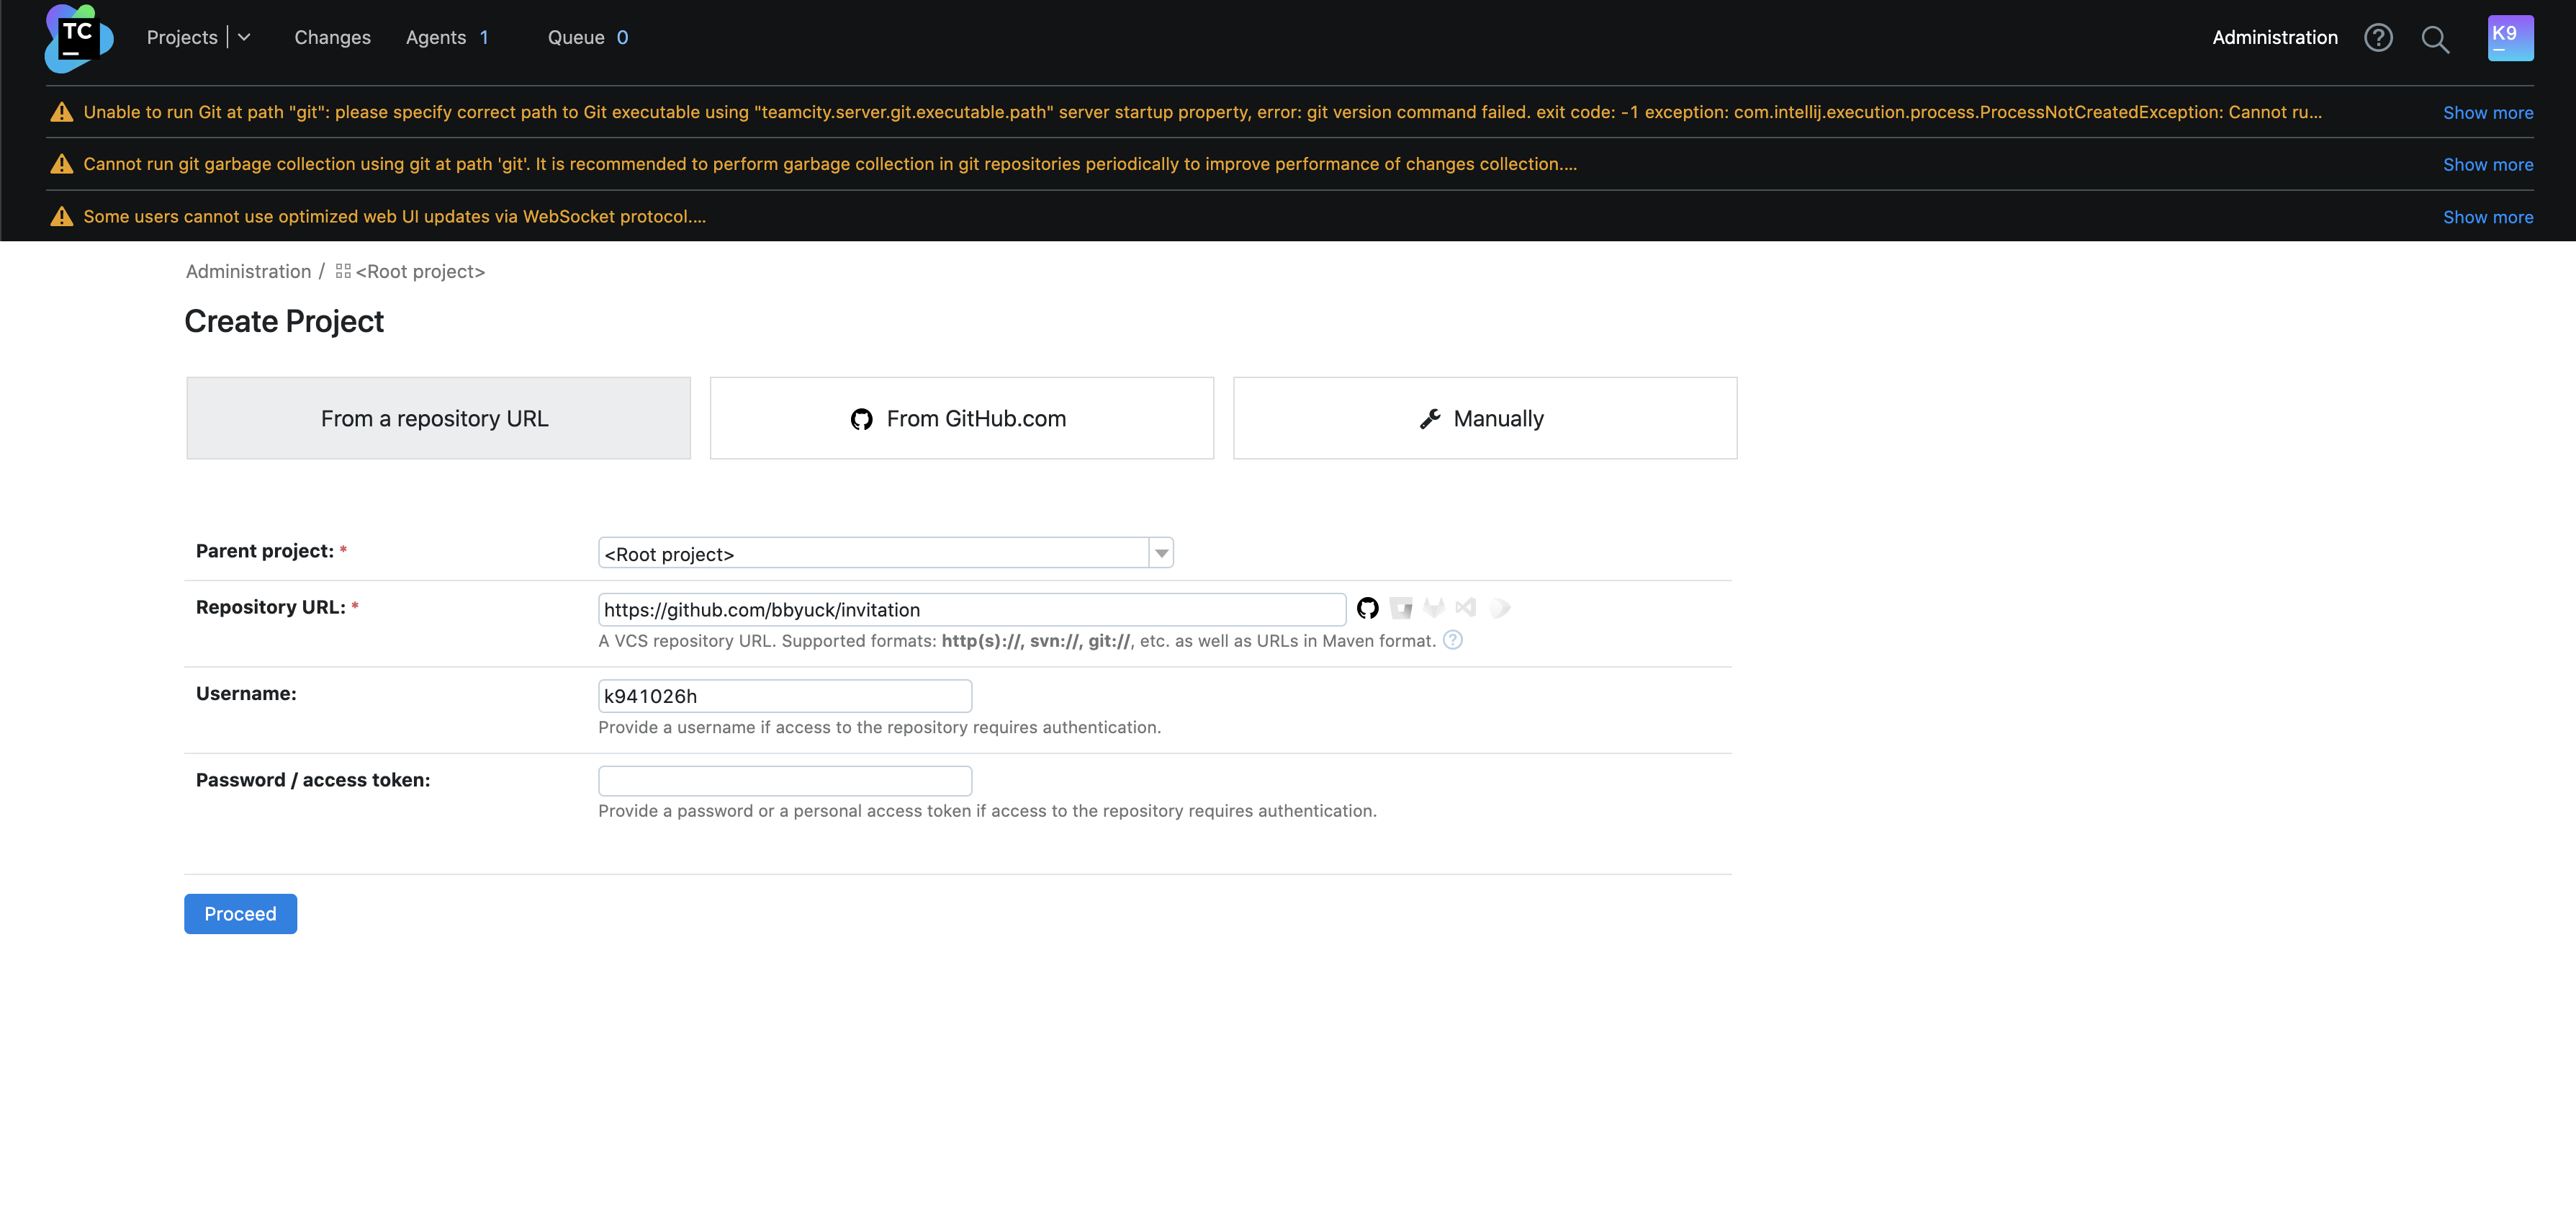This screenshot has height=1210, width=2576.
Task: Show more of the Git executable warning
Action: tap(2487, 113)
